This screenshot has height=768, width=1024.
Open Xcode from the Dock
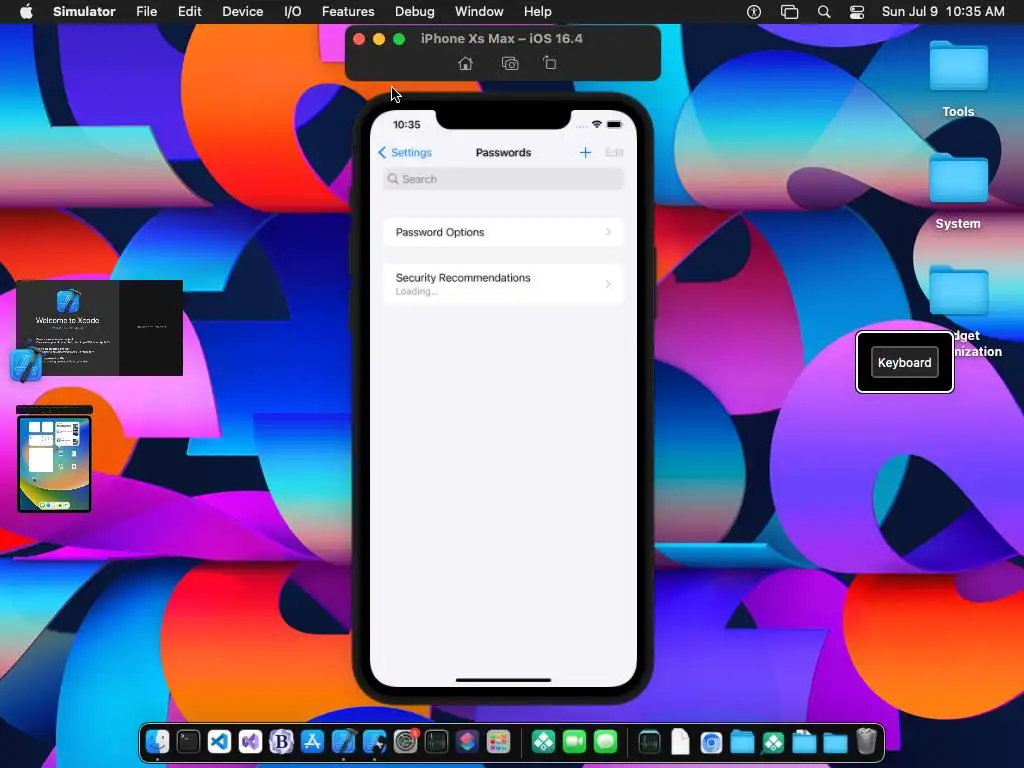(x=344, y=742)
